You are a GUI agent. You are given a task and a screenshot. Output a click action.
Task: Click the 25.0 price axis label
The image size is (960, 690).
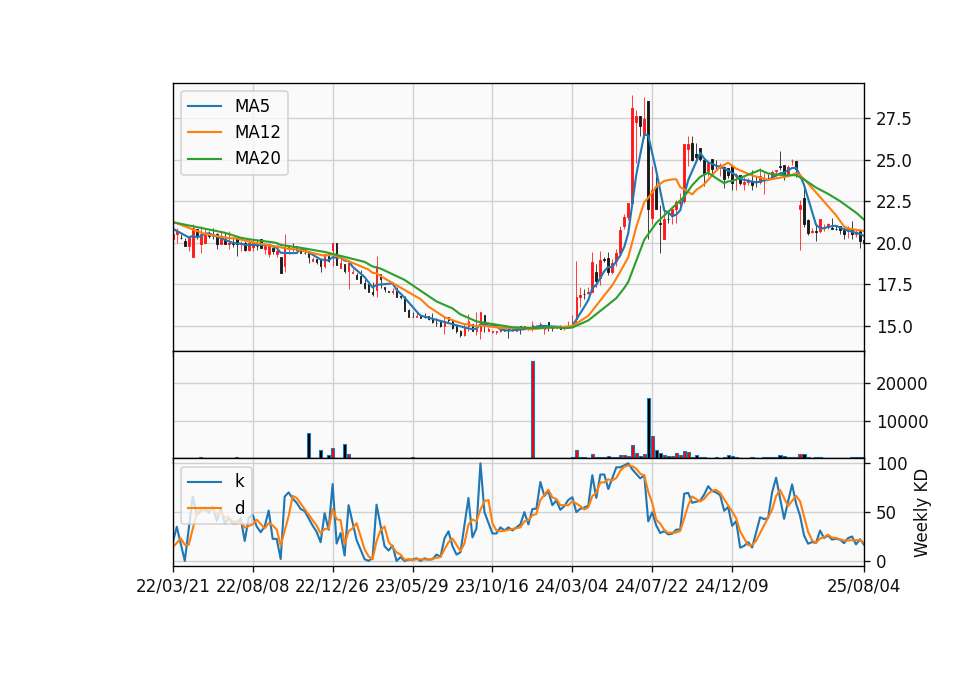894,161
